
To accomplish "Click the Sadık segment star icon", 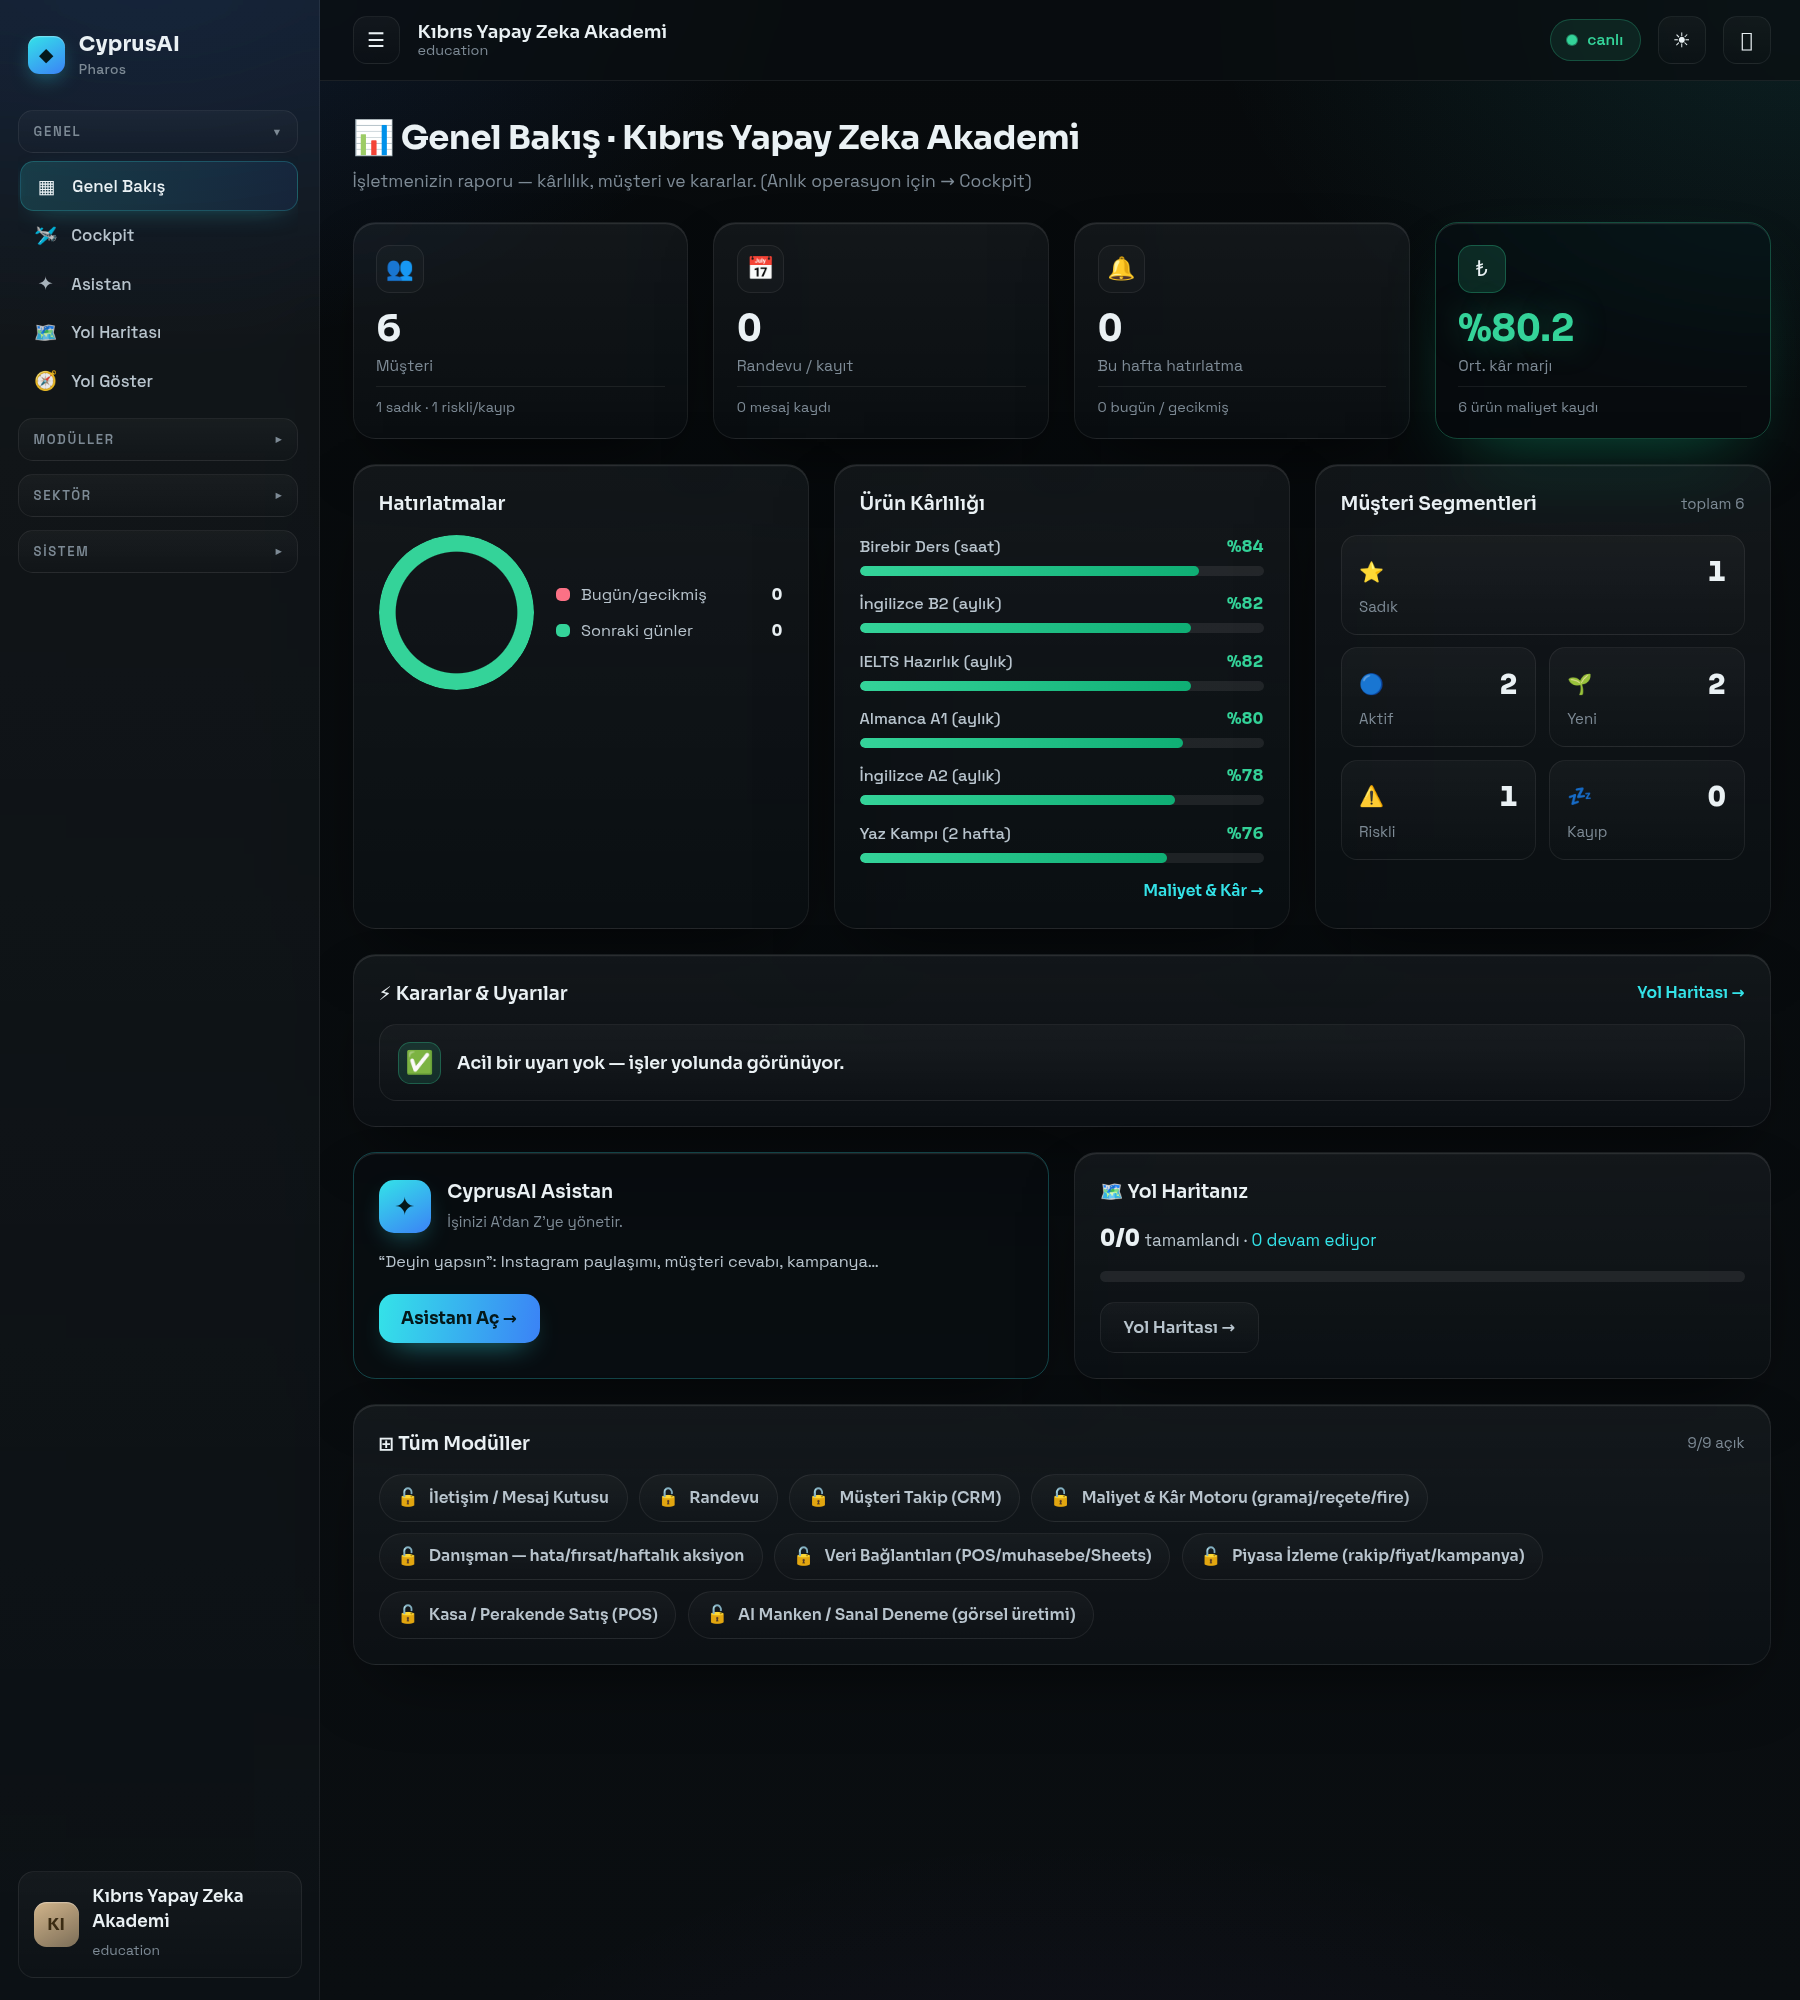I will (1371, 572).
